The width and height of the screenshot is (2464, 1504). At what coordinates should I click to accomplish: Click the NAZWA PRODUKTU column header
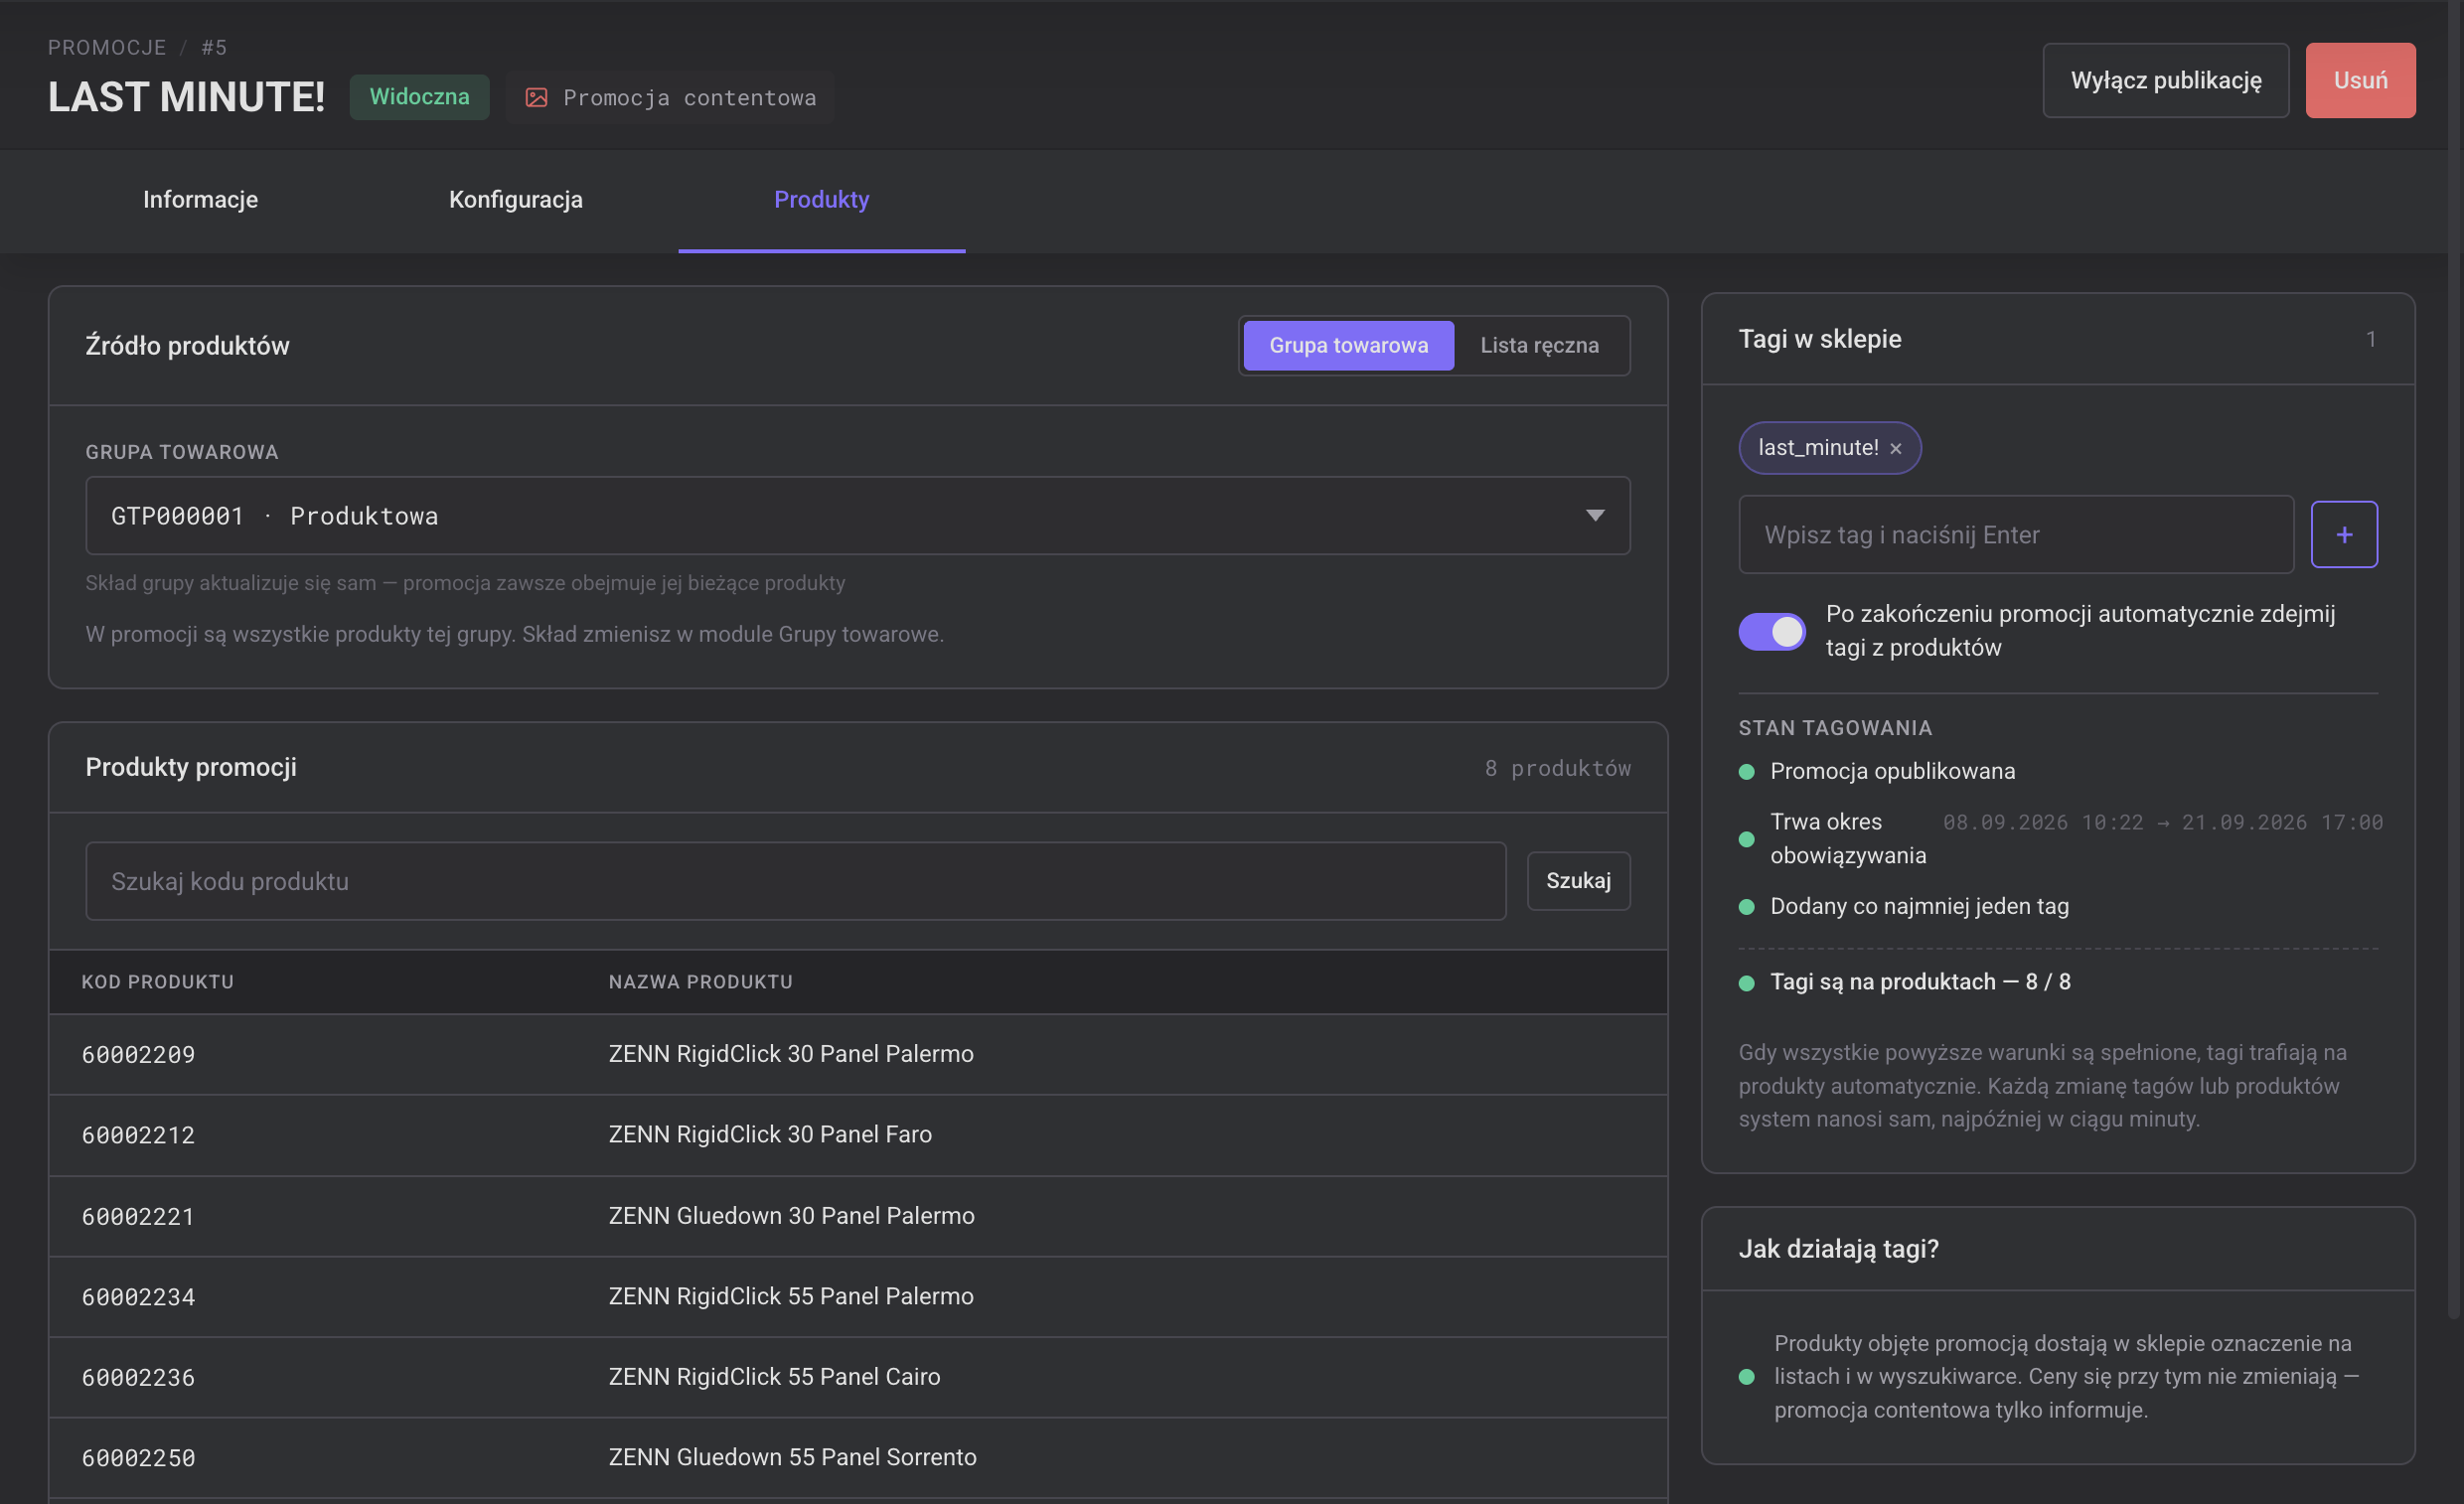click(700, 982)
